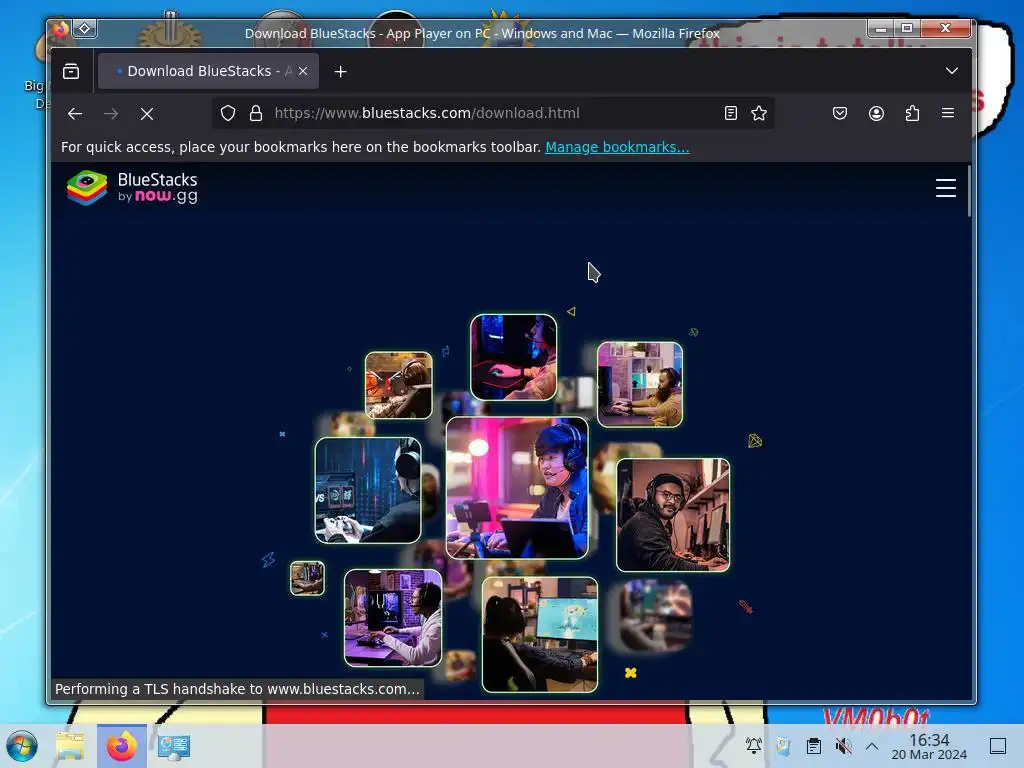The image size is (1024, 768).
Task: Open Firefox View in the tab bar
Action: click(x=71, y=71)
